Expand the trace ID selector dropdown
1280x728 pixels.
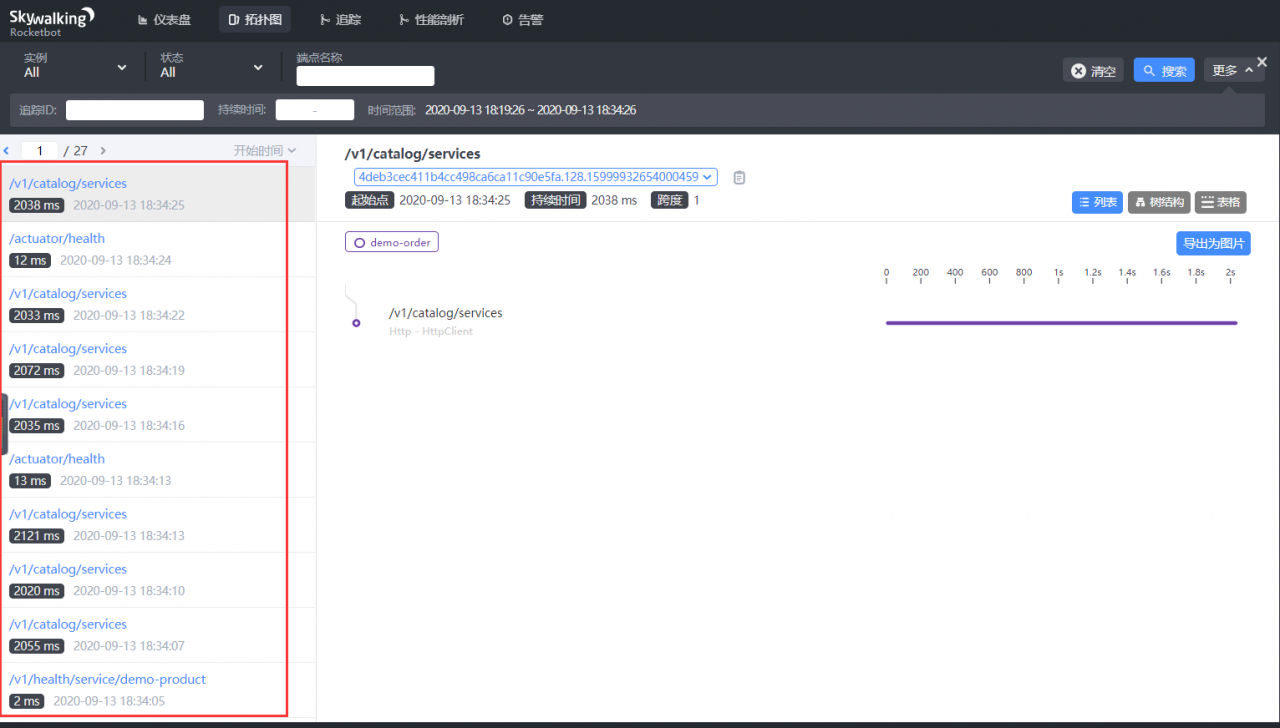pyautogui.click(x=535, y=177)
